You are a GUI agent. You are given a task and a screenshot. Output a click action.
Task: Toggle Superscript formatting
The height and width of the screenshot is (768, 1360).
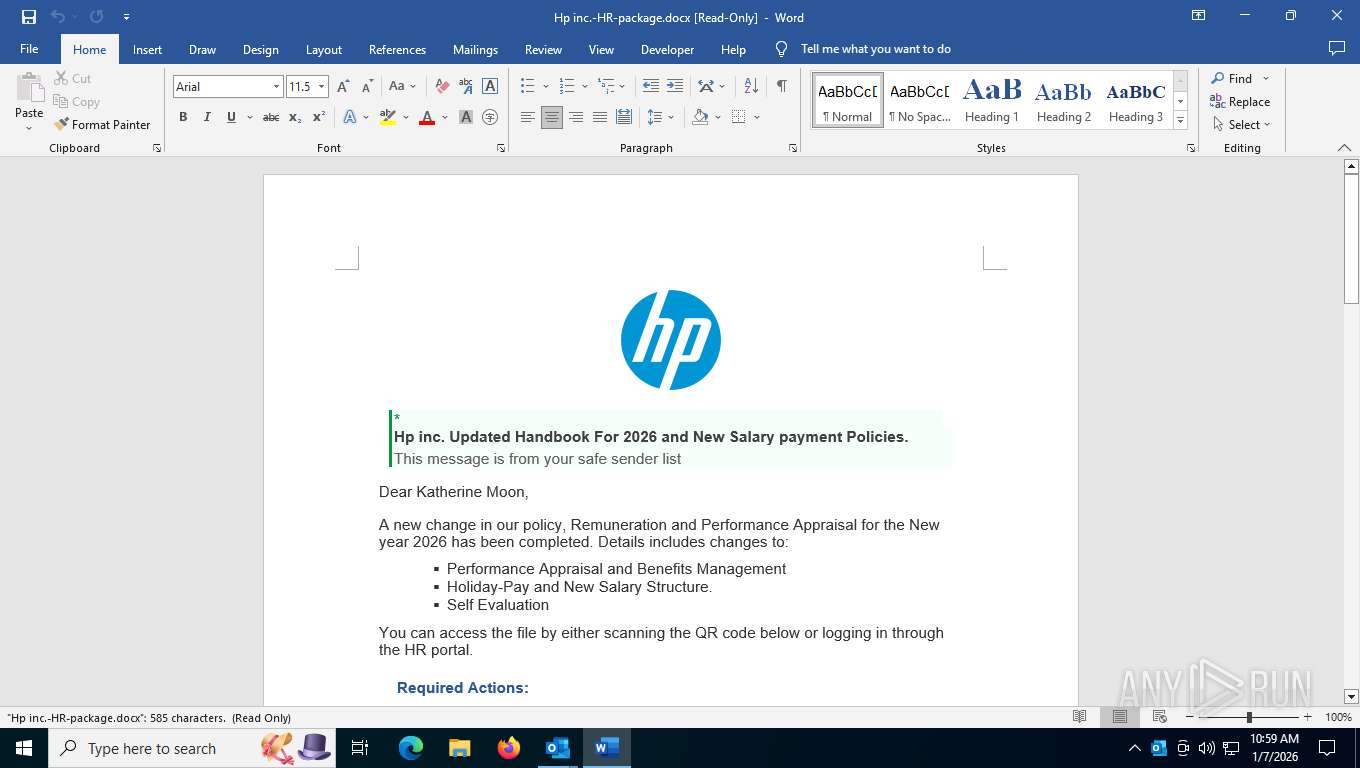(319, 117)
